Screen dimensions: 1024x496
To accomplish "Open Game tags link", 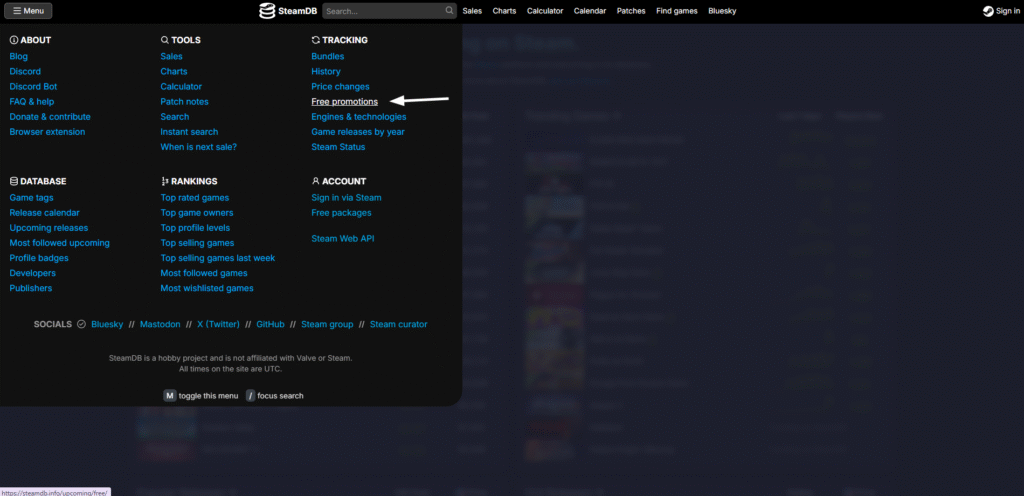I will pyautogui.click(x=31, y=198).
